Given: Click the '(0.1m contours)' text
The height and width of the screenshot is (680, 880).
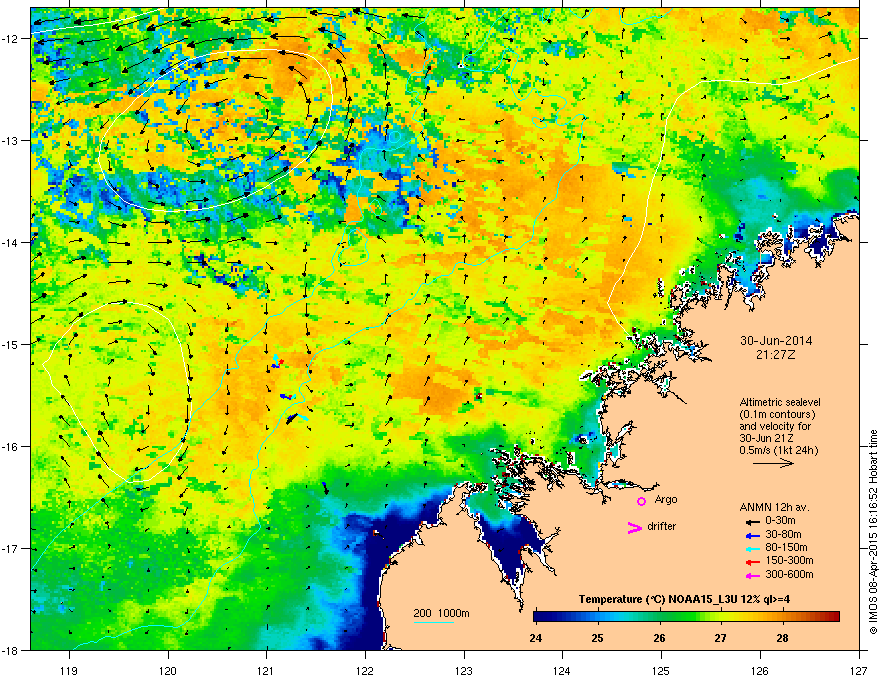Looking at the screenshot, I should [777, 414].
